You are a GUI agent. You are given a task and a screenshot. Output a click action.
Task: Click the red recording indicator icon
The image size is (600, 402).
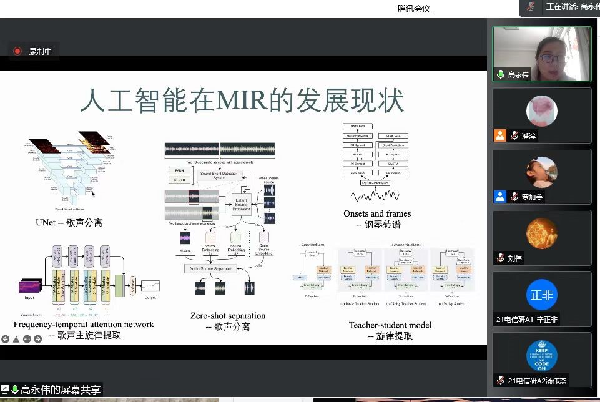17,51
